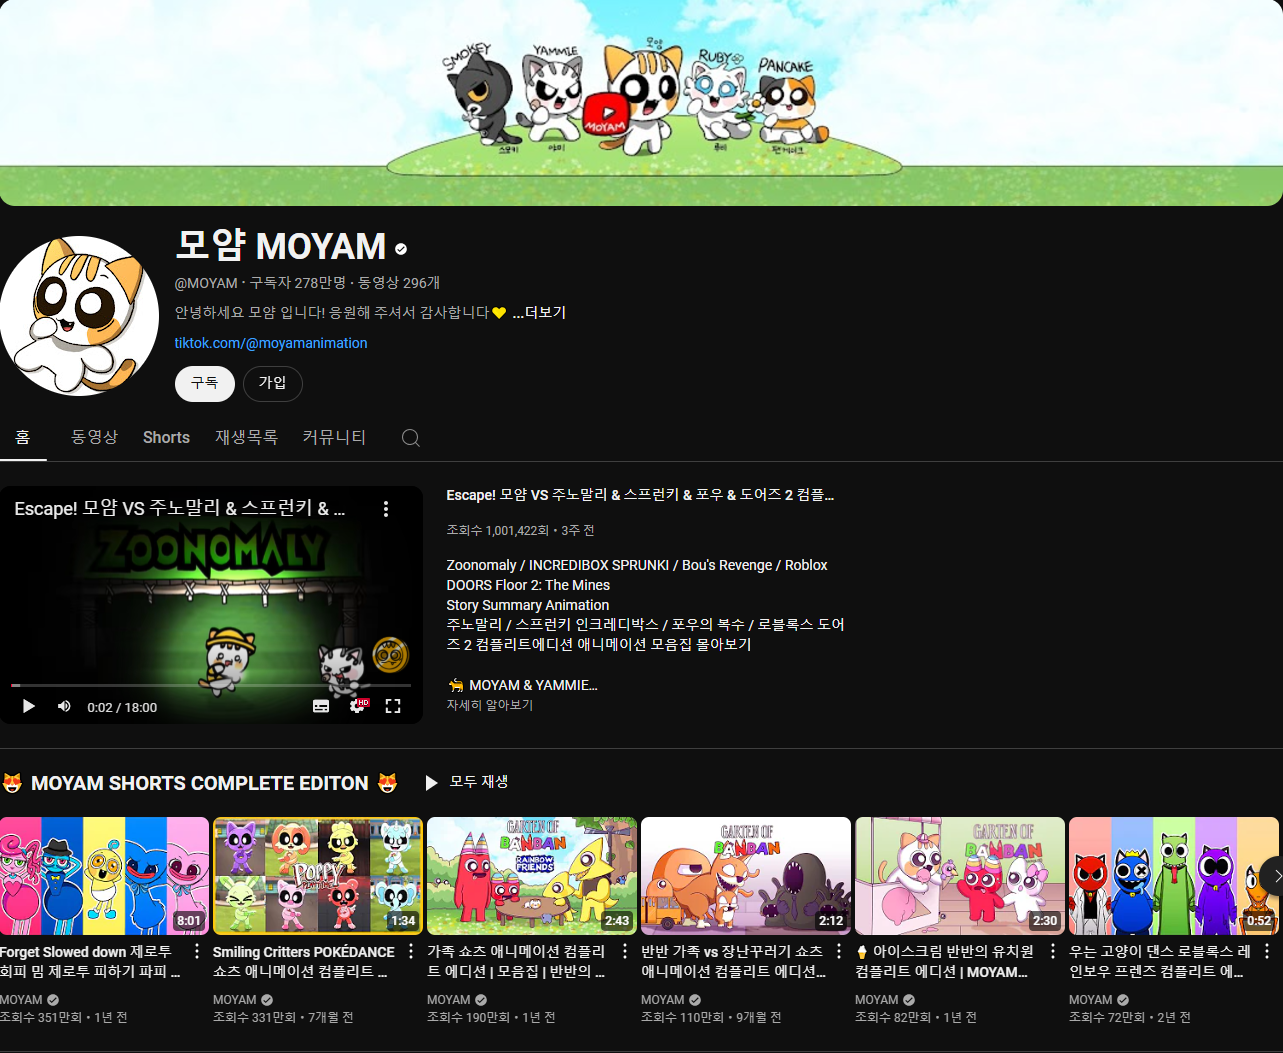Expand video description 자세히 알아보기
This screenshot has width=1283, height=1053.
tap(490, 705)
